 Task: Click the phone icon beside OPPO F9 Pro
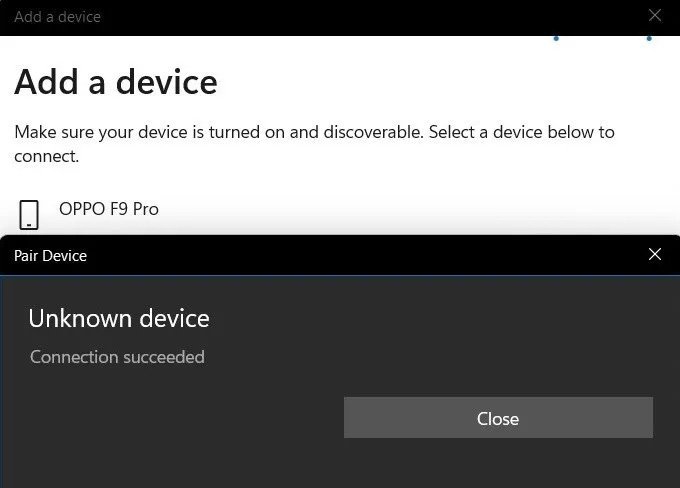tap(29, 215)
